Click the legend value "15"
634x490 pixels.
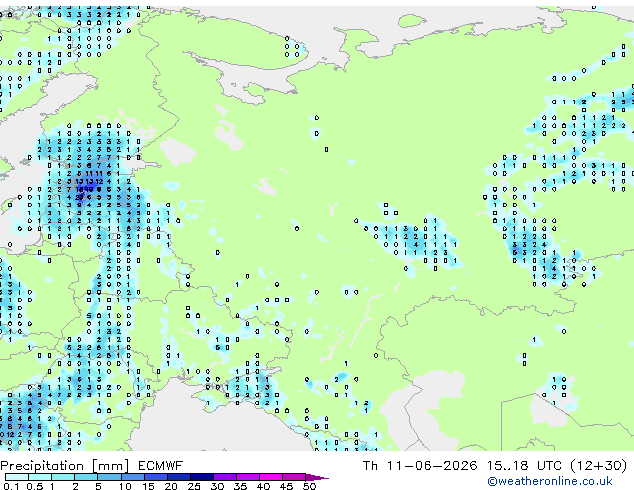coord(148,486)
